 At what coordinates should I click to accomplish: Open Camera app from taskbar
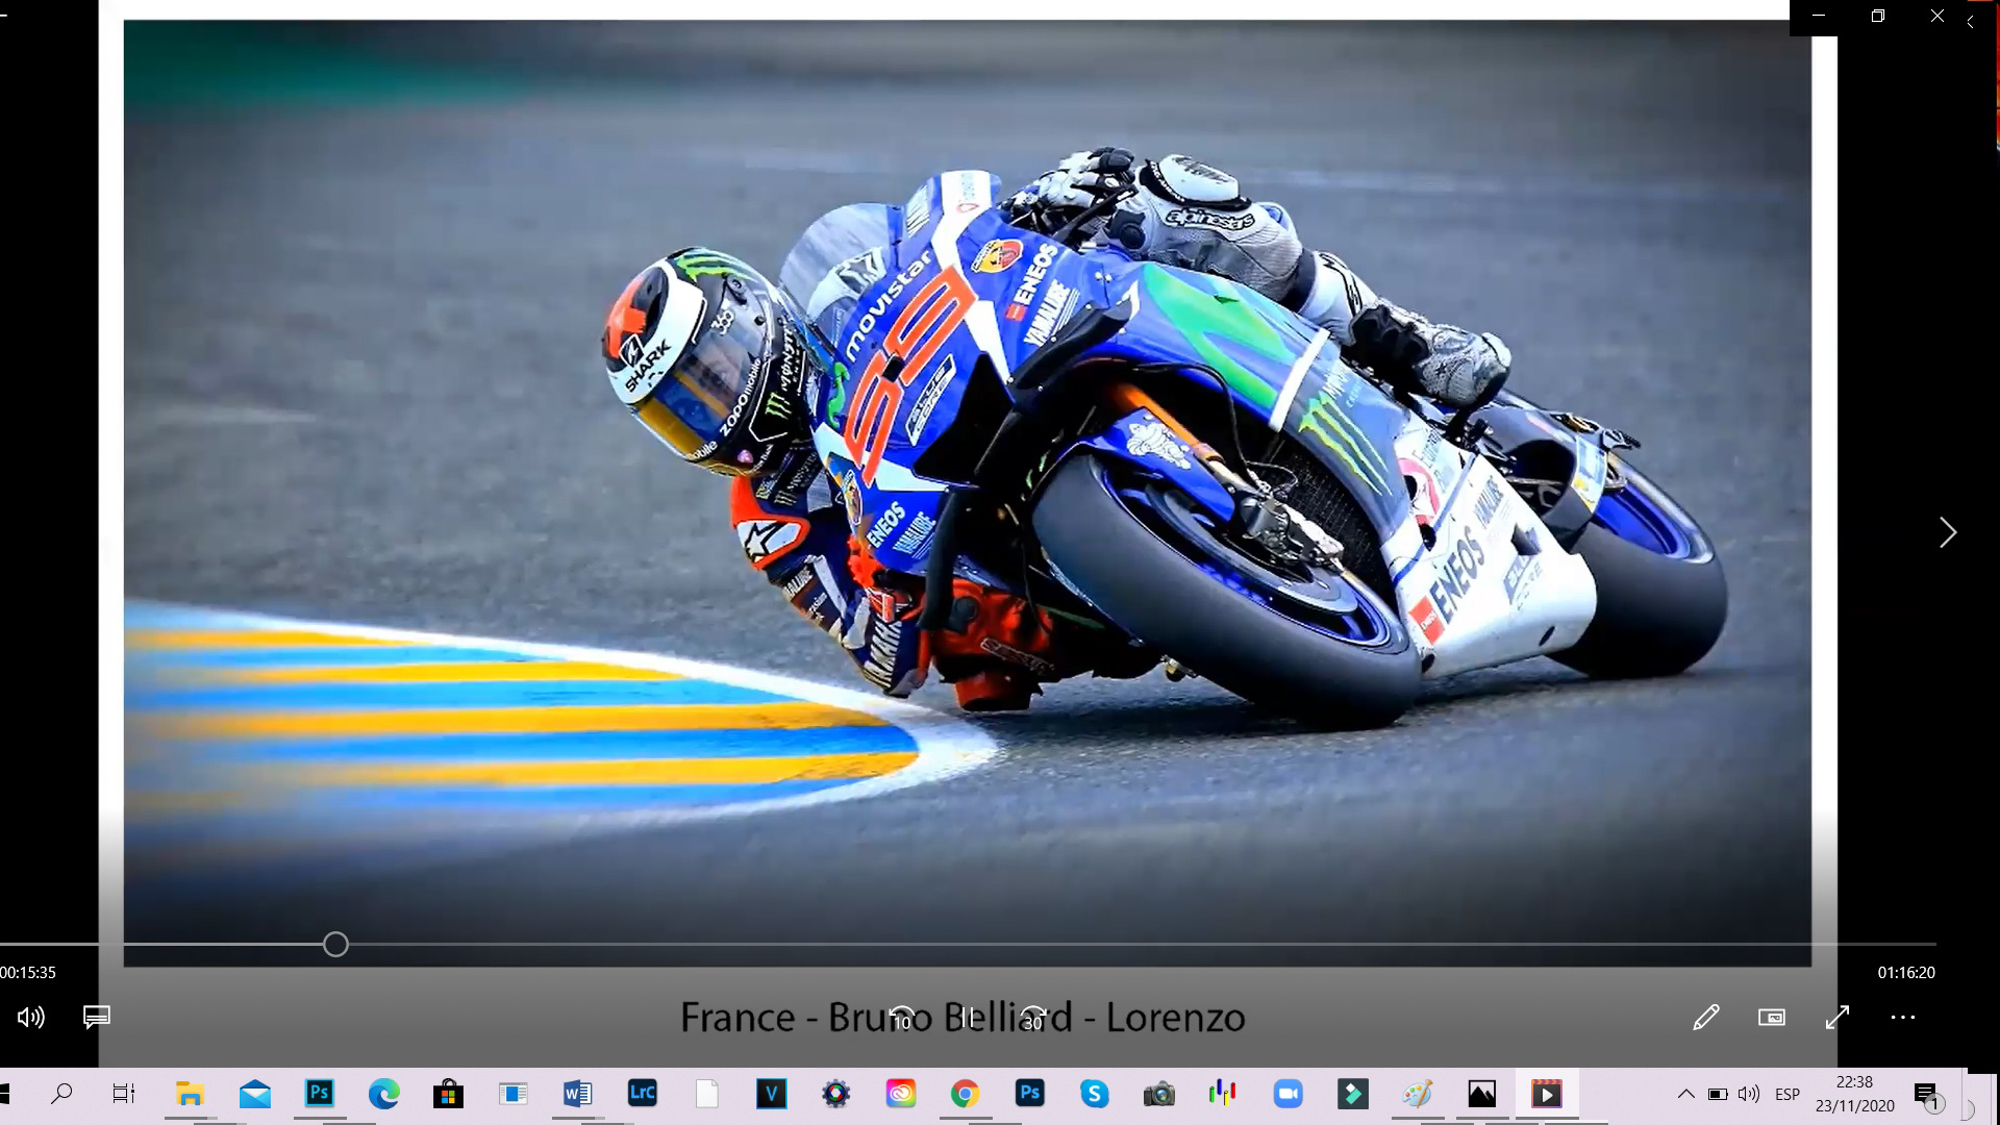pyautogui.click(x=1159, y=1094)
